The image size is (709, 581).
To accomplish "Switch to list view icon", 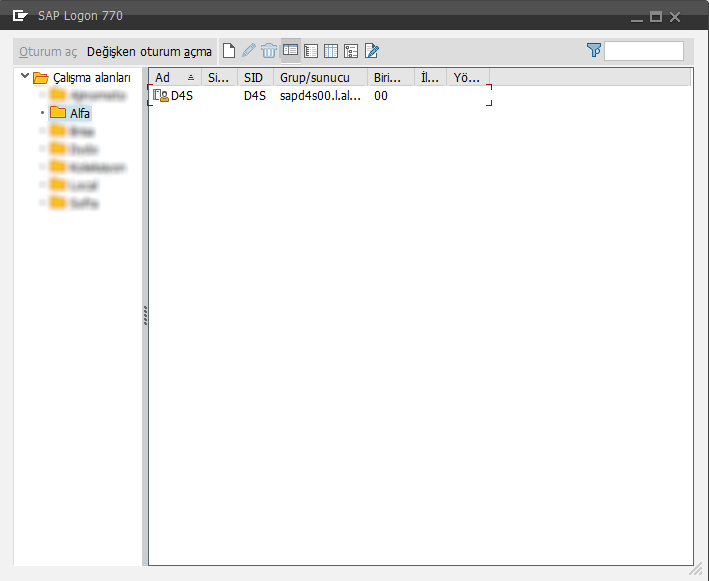I will [x=311, y=51].
